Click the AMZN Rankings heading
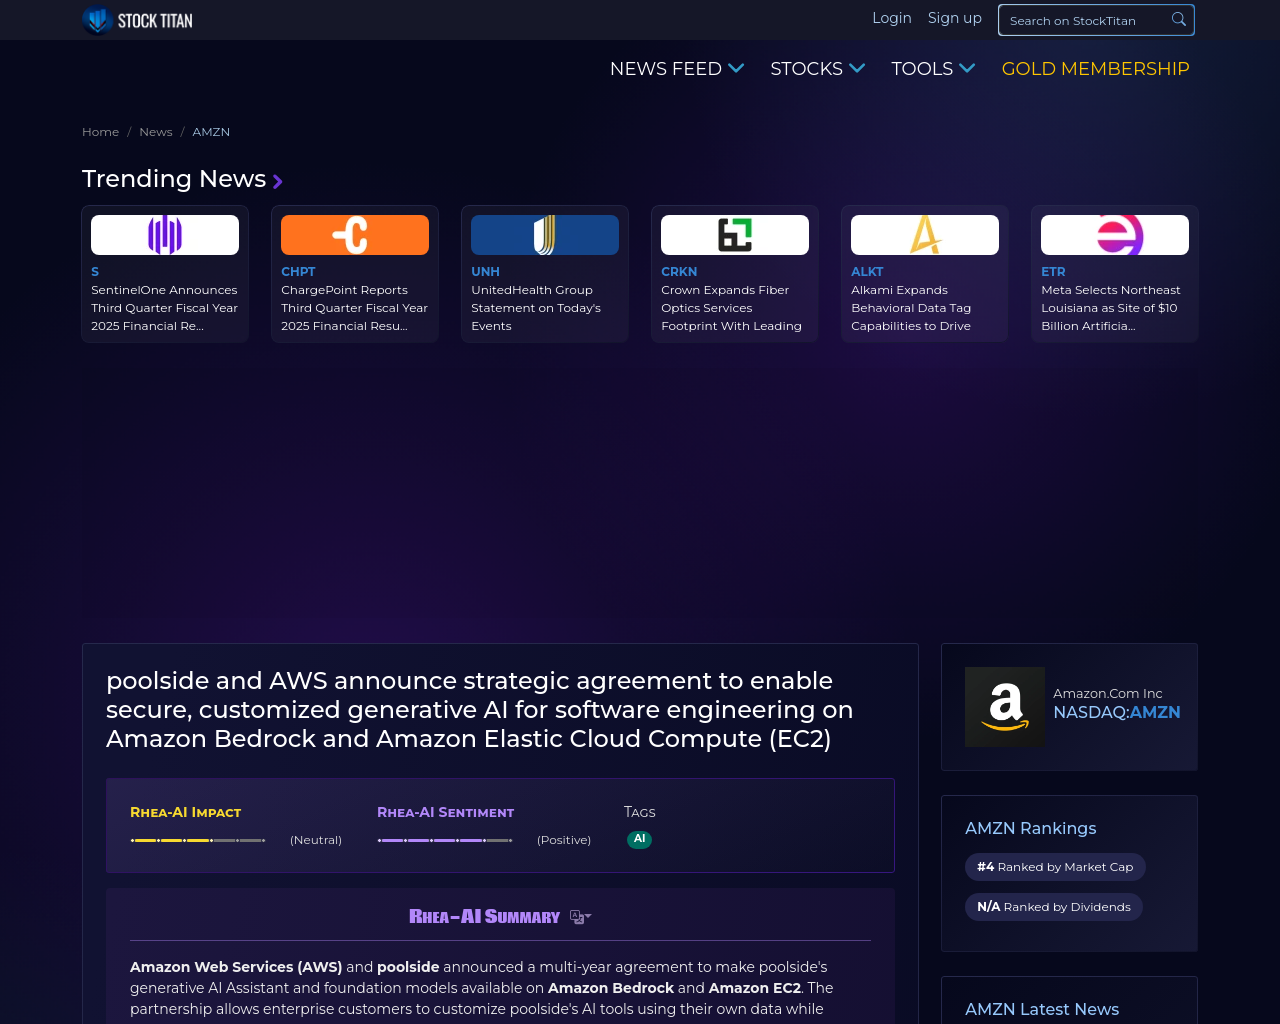The width and height of the screenshot is (1280, 1024). (1031, 828)
